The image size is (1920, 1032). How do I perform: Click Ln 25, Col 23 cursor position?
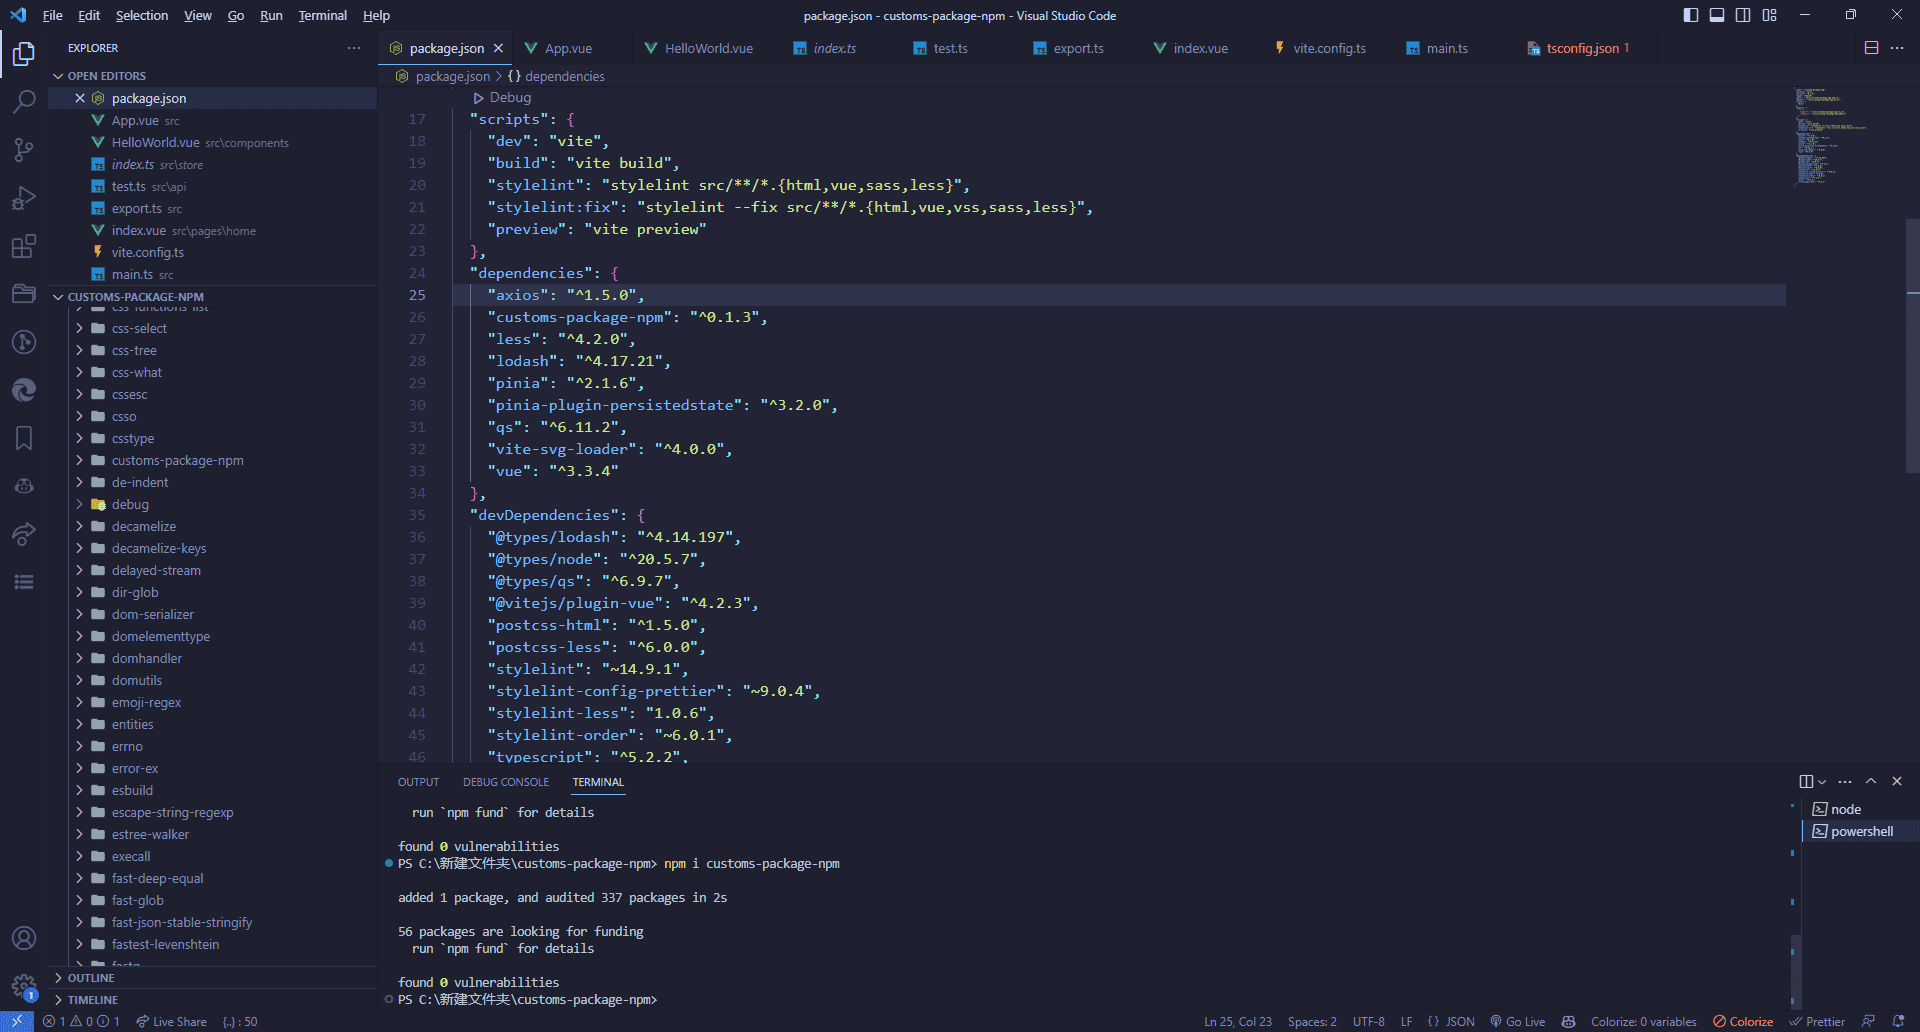point(1238,1021)
